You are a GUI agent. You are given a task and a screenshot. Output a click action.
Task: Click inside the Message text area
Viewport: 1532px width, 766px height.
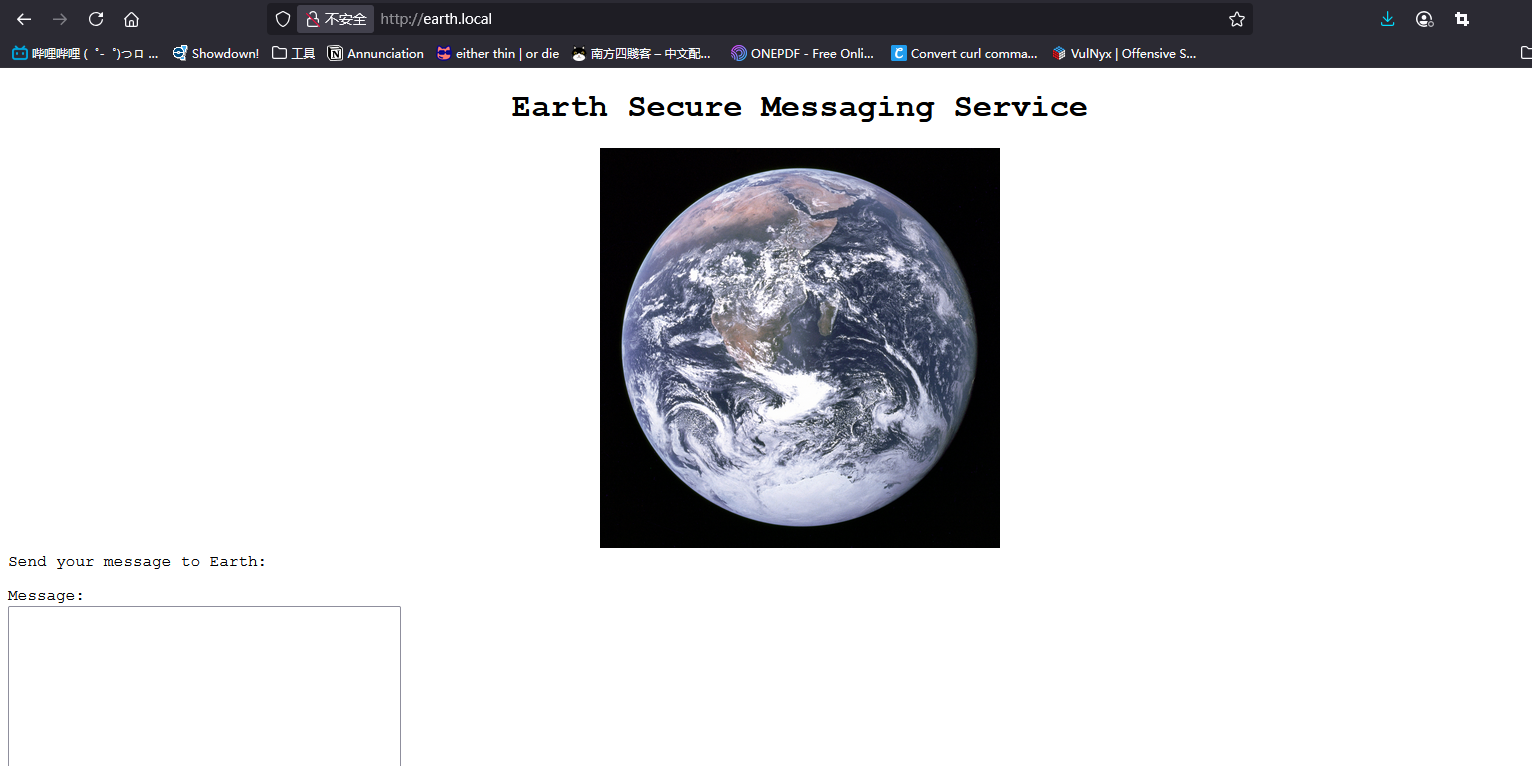click(204, 686)
